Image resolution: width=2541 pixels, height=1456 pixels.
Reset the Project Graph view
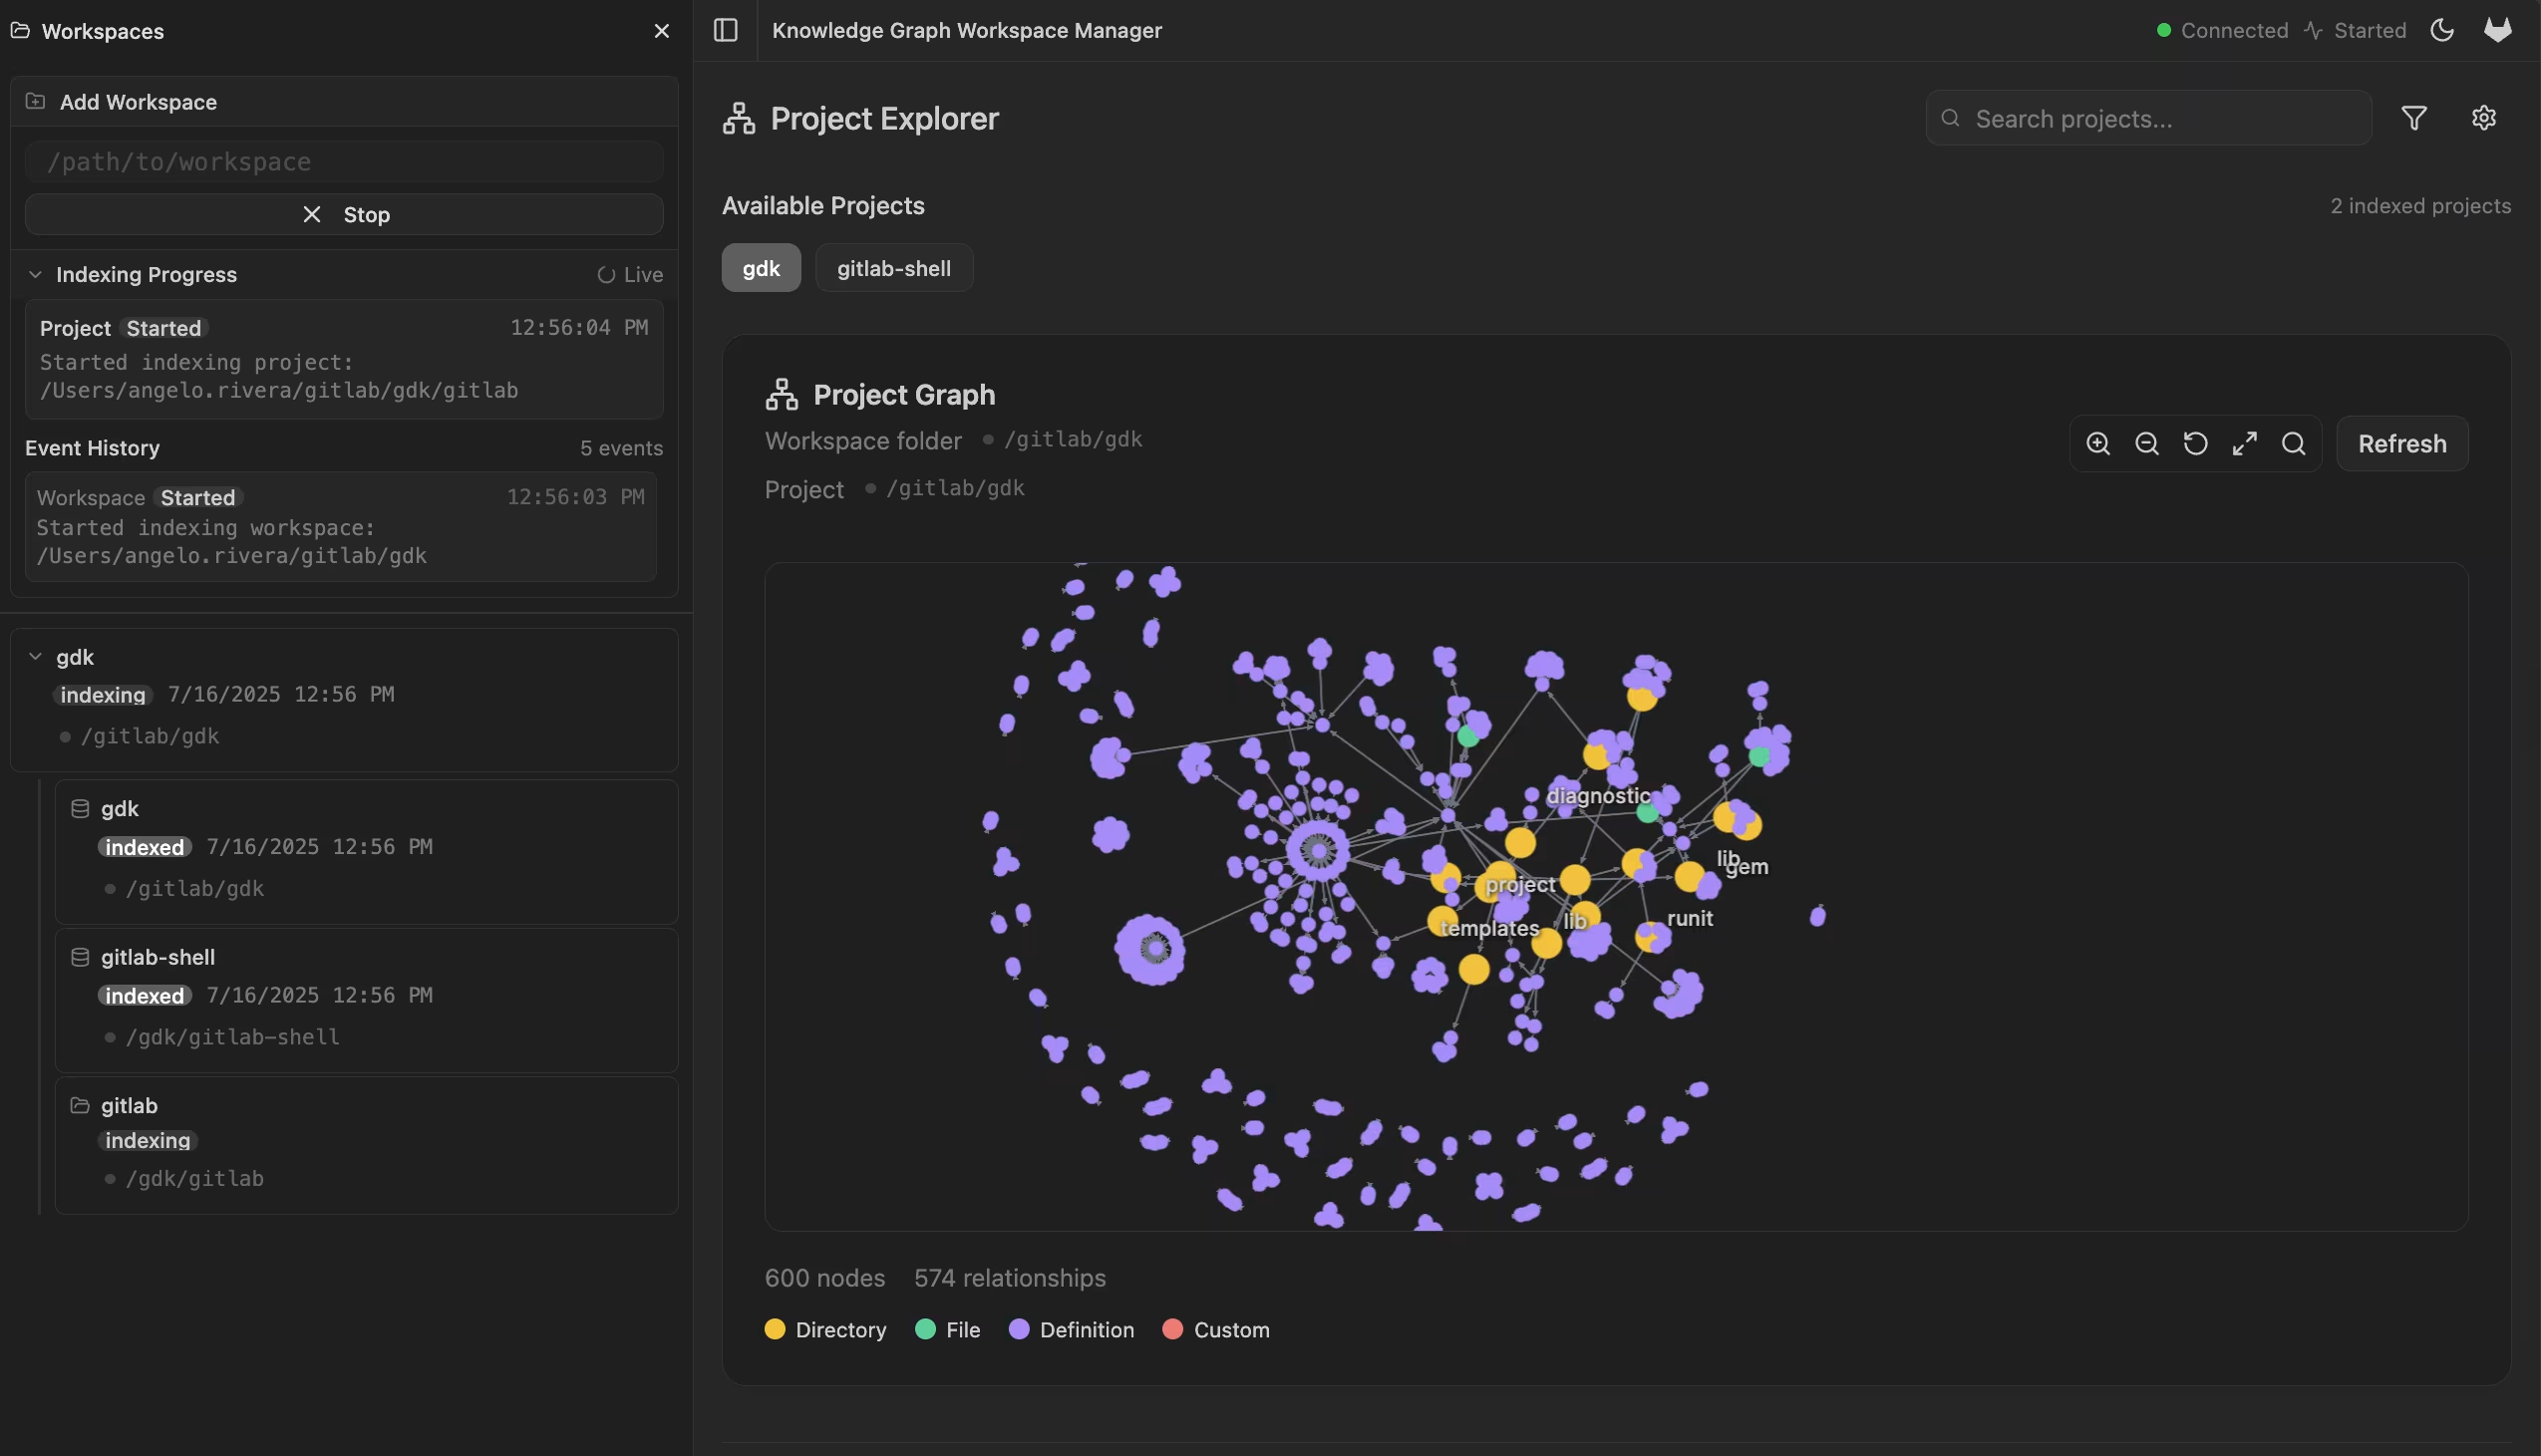[x=2196, y=443]
